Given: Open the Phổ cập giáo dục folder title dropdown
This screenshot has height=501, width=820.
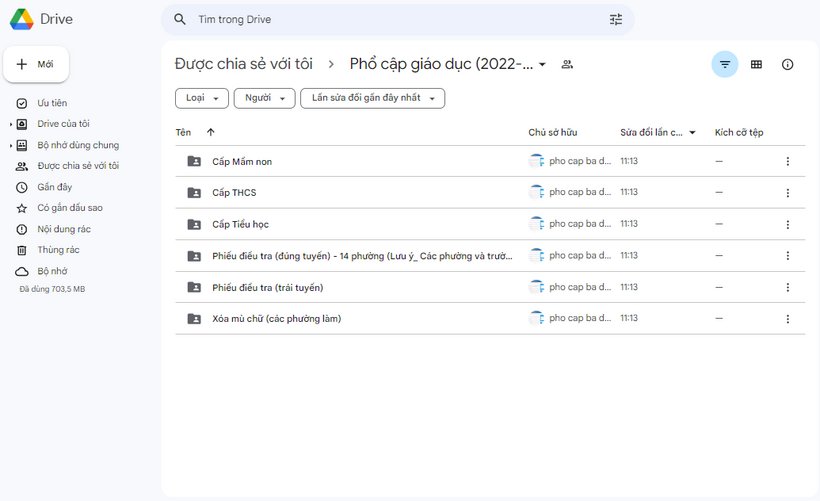Looking at the screenshot, I should pyautogui.click(x=542, y=64).
